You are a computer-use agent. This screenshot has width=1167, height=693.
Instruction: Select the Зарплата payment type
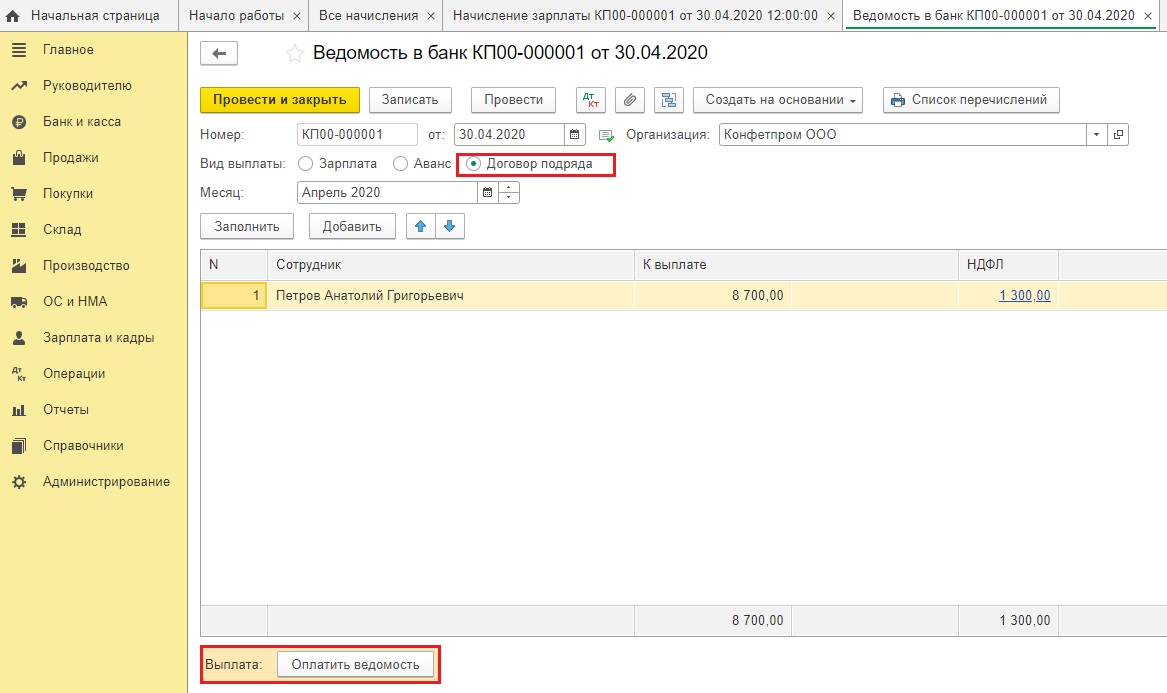(x=306, y=164)
